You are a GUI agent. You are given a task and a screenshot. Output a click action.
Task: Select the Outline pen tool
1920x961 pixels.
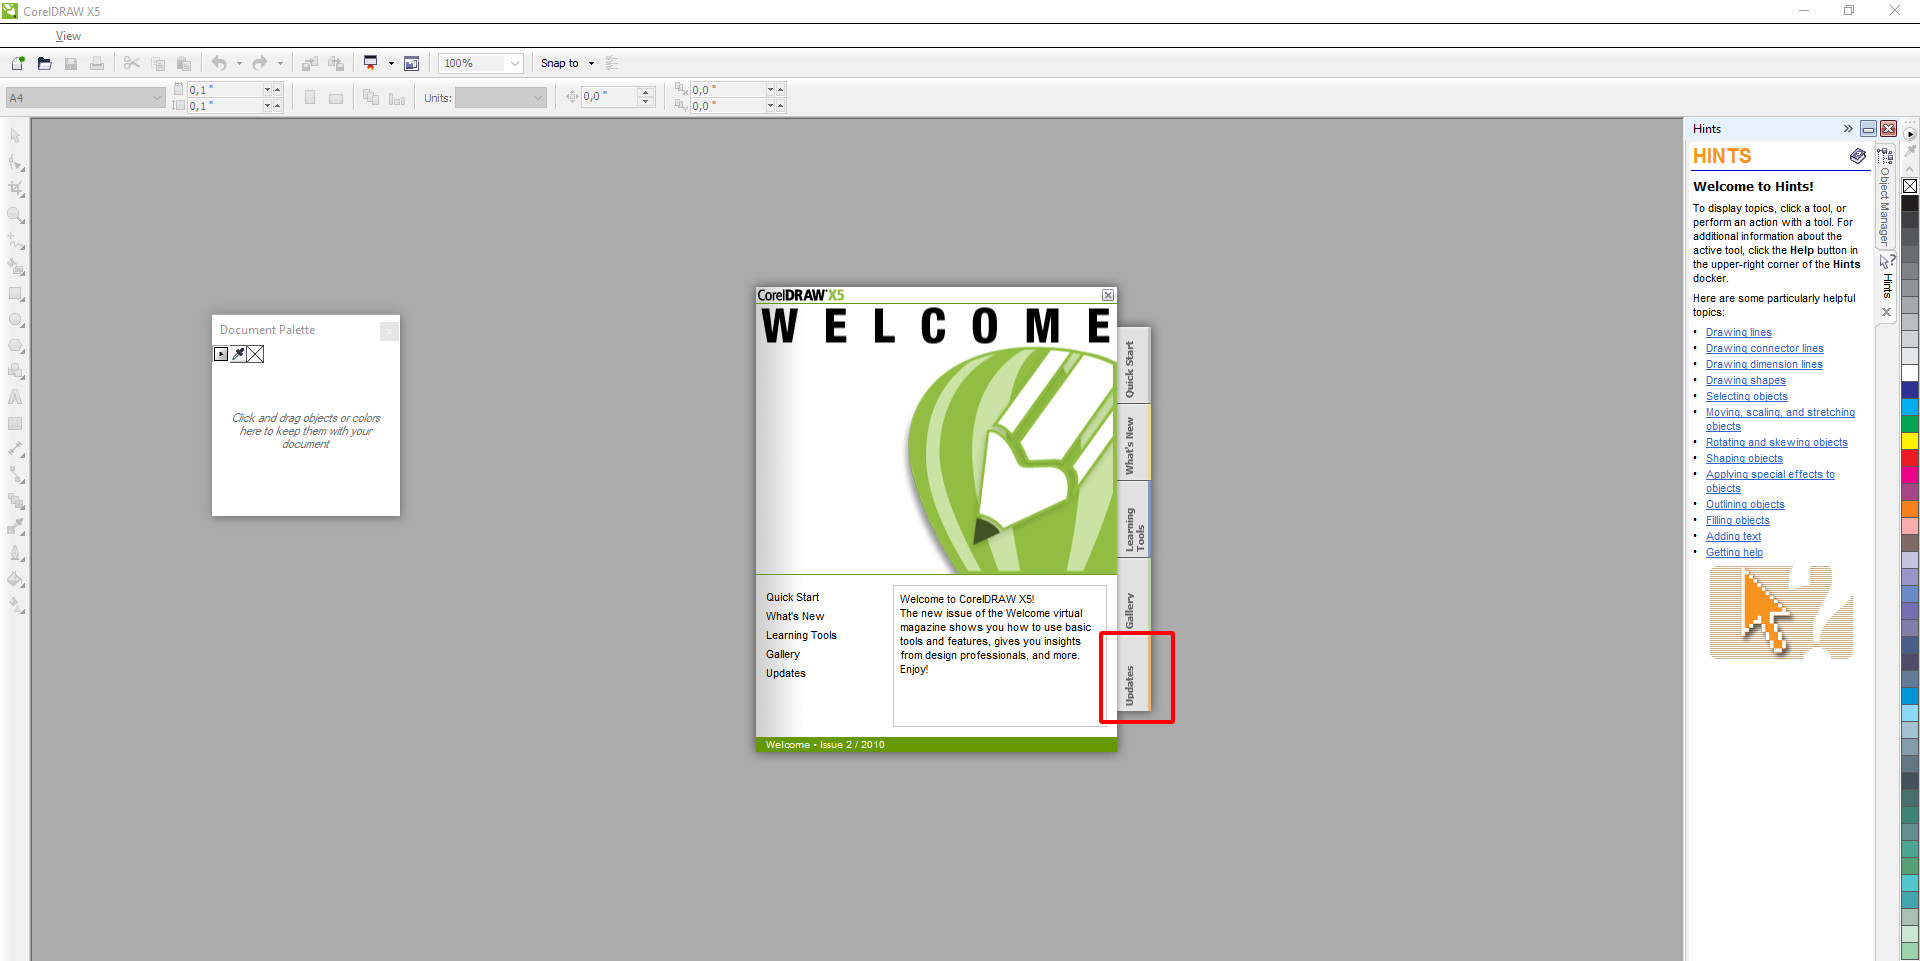click(16, 553)
